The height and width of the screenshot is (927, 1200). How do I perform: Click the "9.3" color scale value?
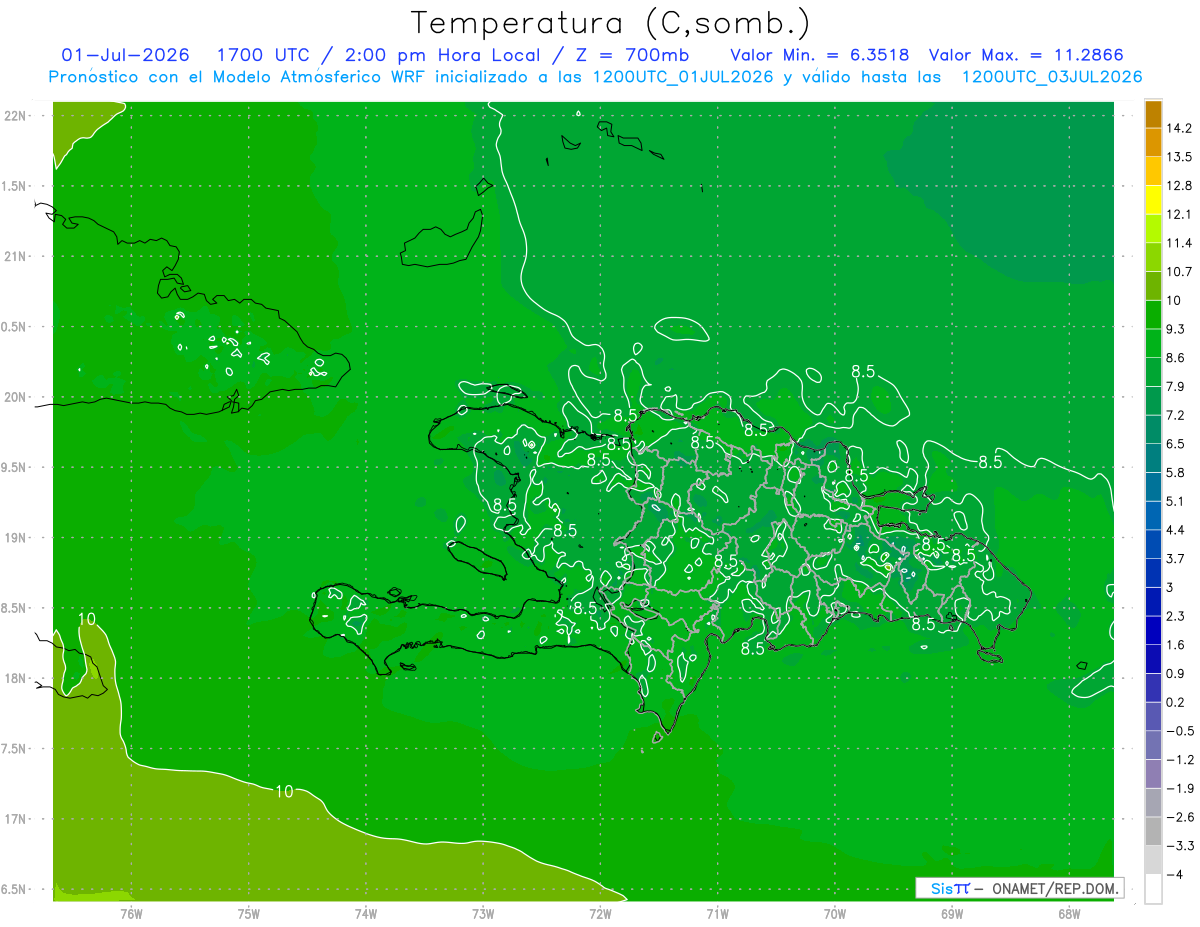(1176, 329)
